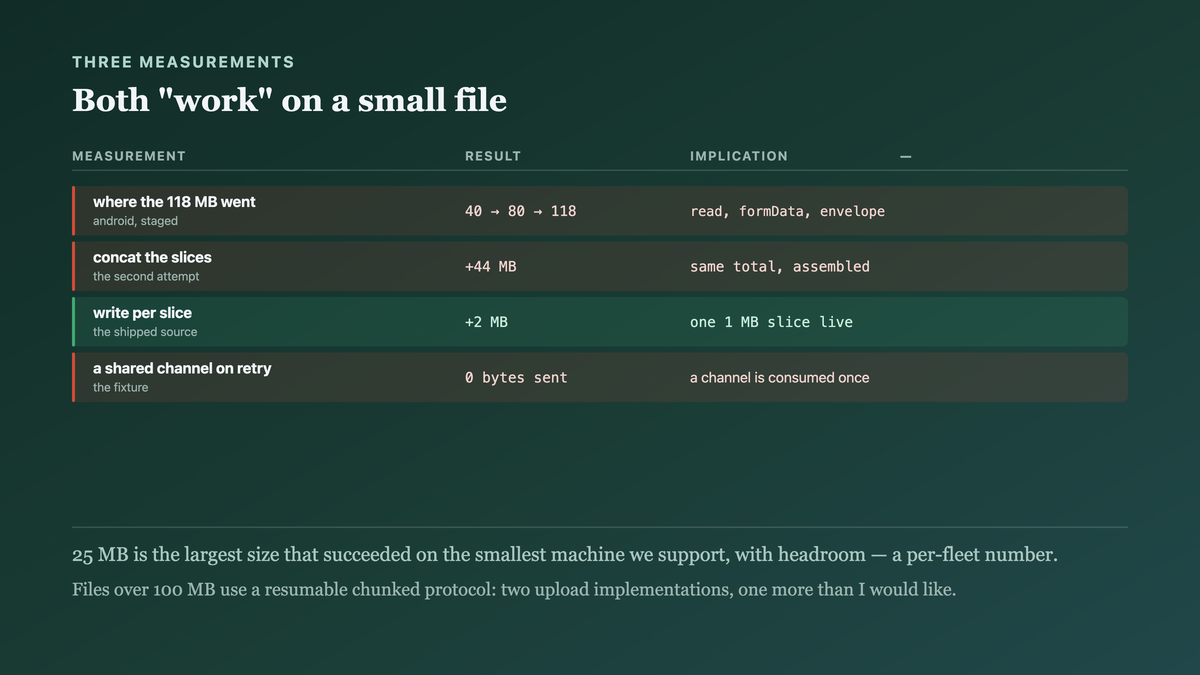
Task: Select the '40 → 80 → 118' result value
Action: pos(520,211)
